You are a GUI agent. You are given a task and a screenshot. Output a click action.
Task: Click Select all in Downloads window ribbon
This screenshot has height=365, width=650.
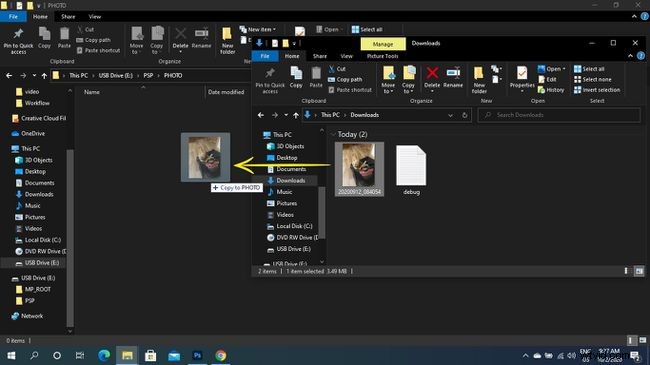pyautogui.click(x=589, y=69)
